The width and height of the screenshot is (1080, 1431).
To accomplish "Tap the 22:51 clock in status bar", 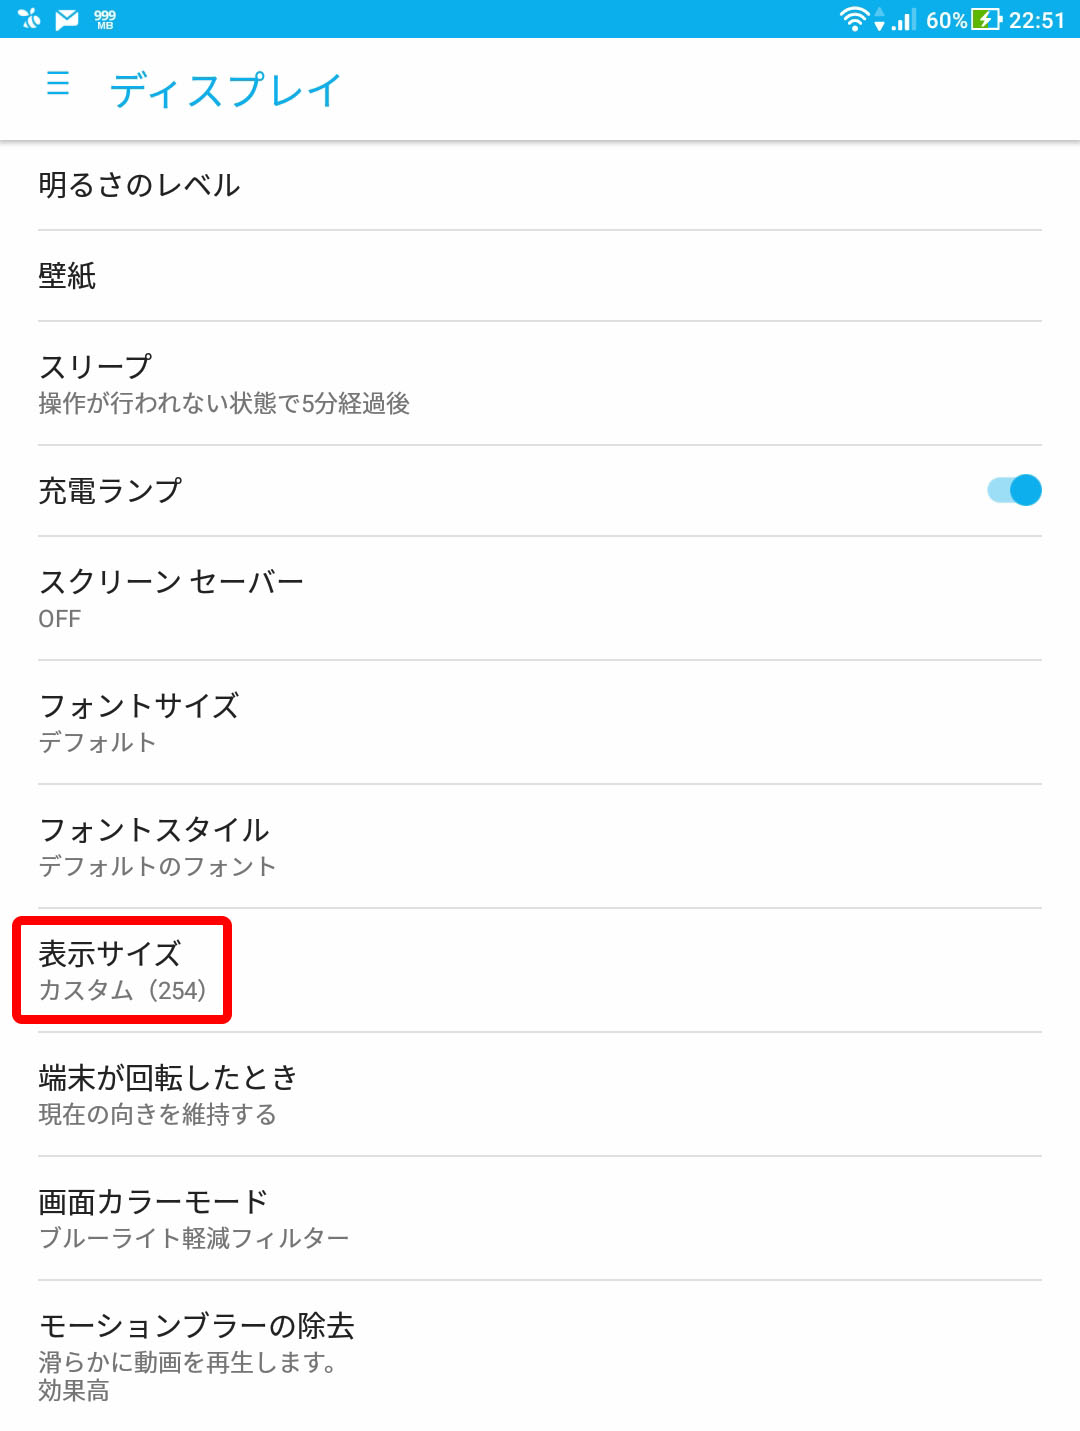I will click(x=1037, y=20).
